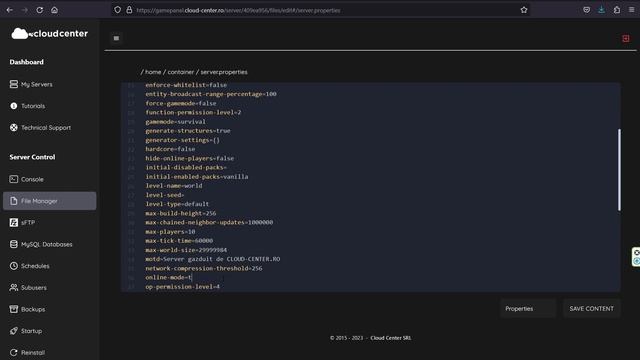Click the hide-online-players=false line
The width and height of the screenshot is (640, 360).
click(190, 158)
